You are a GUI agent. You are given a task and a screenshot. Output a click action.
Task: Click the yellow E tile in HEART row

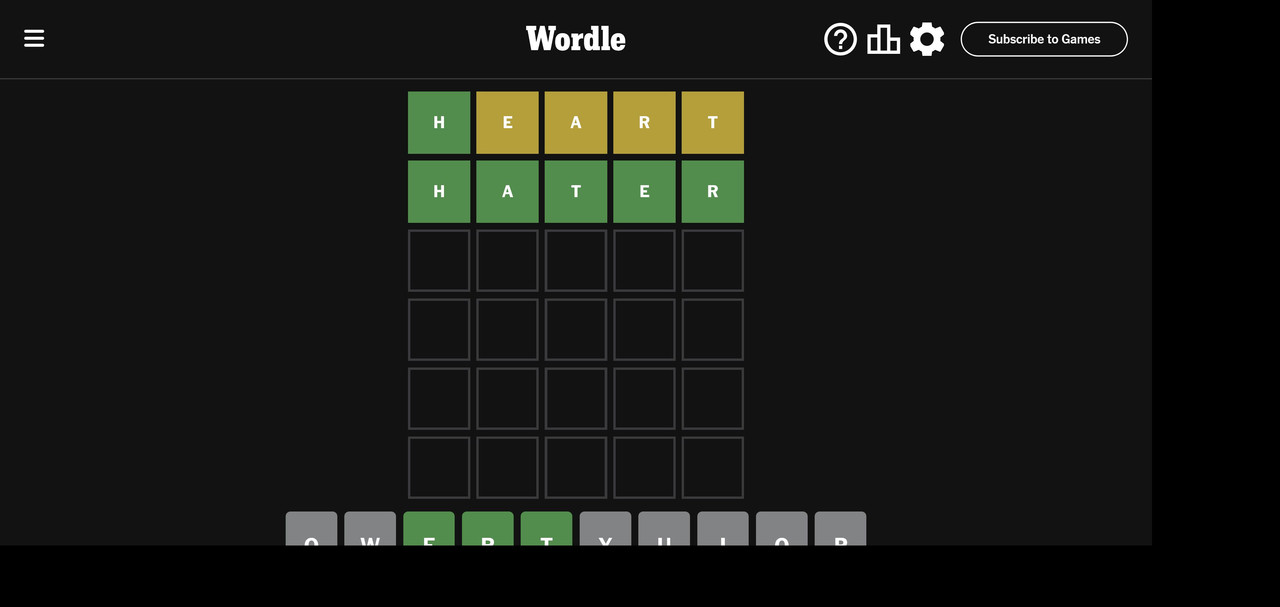tap(507, 123)
